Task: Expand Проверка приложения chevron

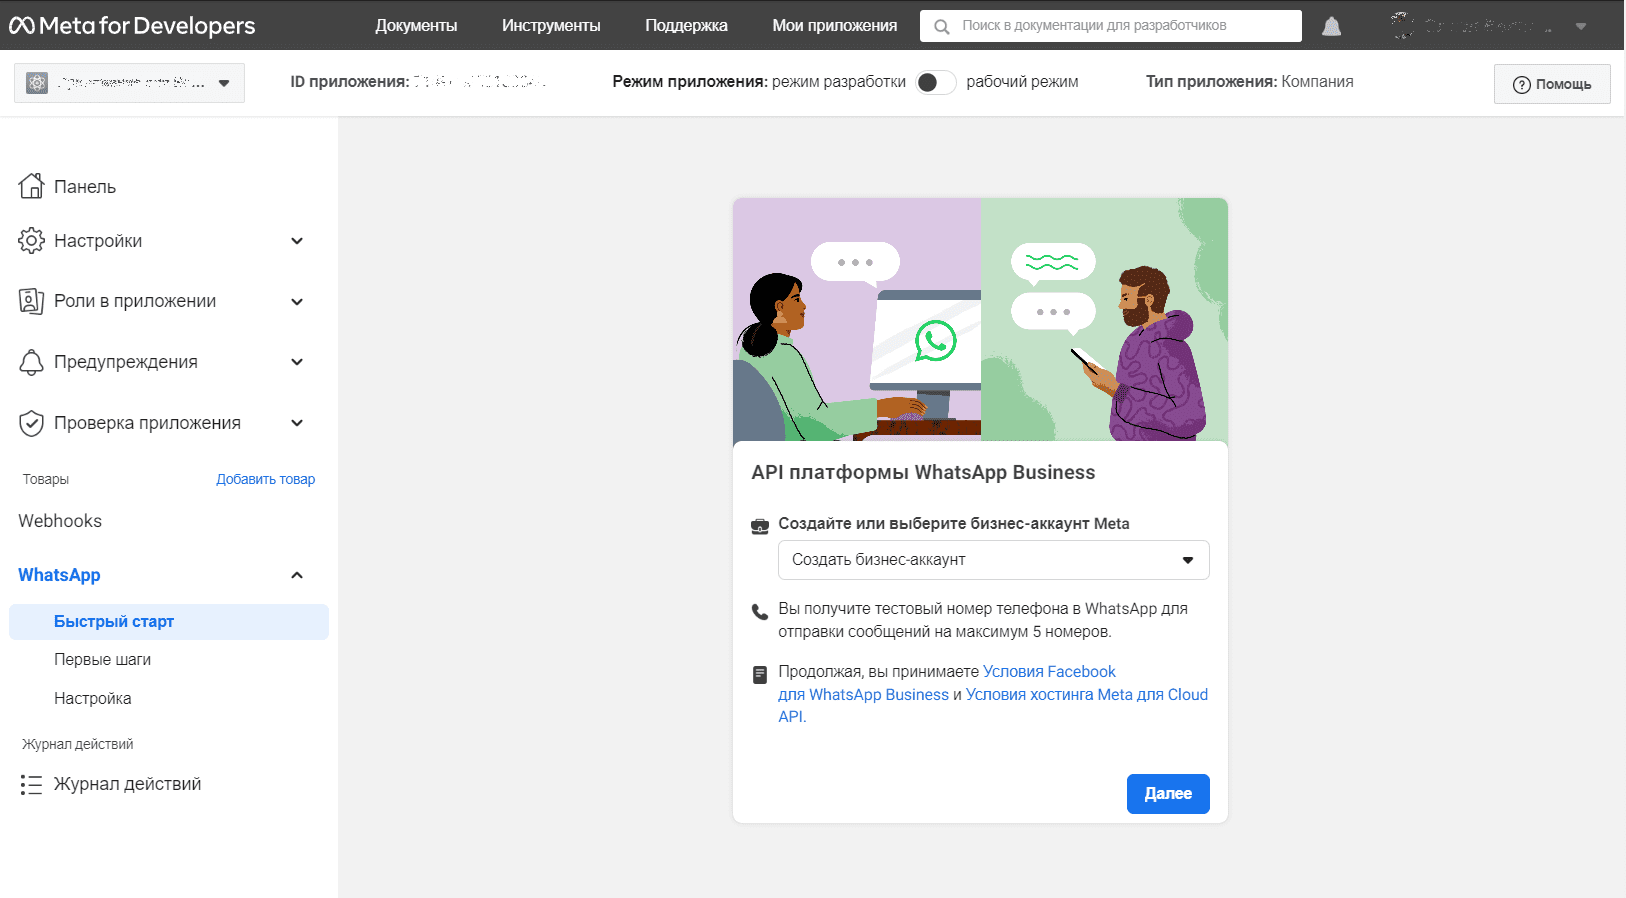Action: [x=297, y=423]
